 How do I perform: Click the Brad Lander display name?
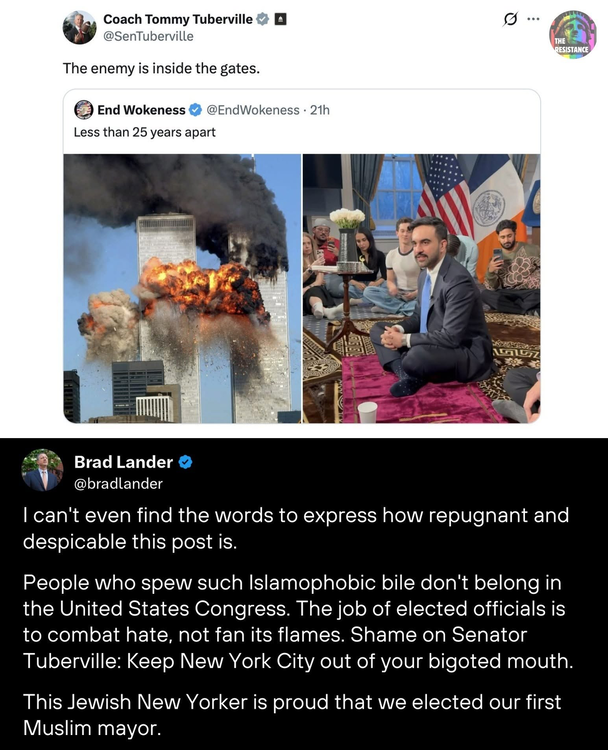123,462
